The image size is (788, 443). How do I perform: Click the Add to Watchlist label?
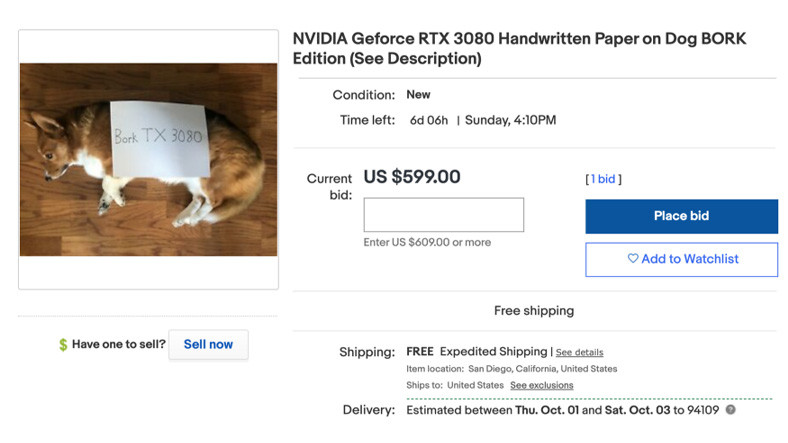point(689,259)
